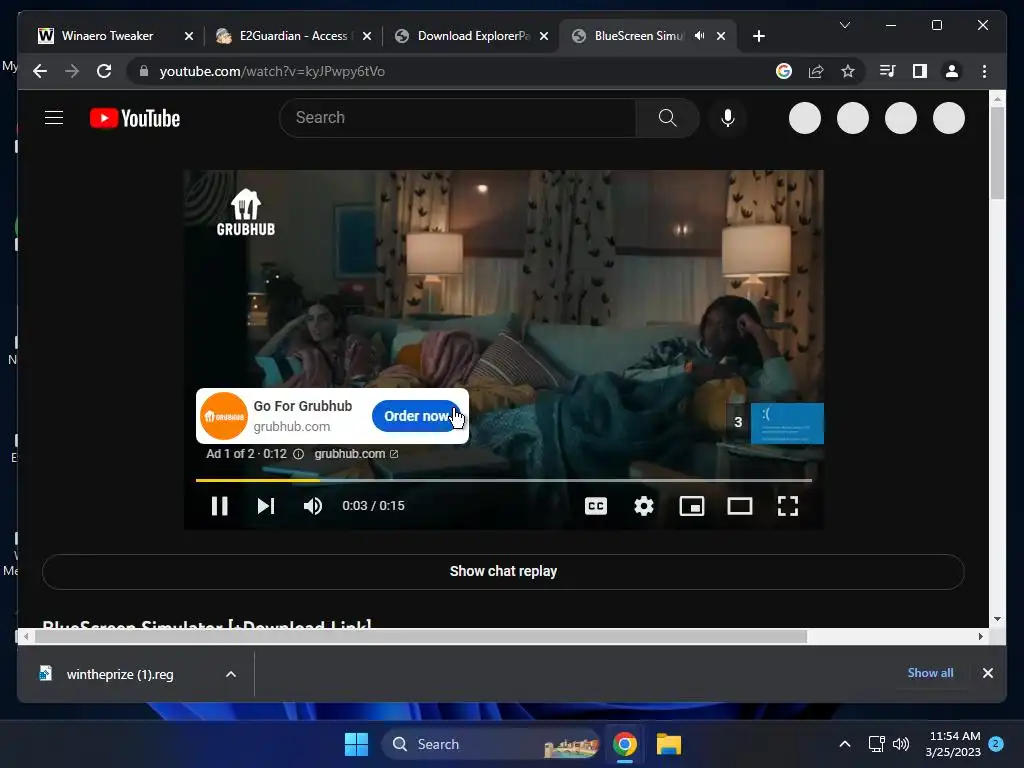Open File Explorer from the taskbar
The width and height of the screenshot is (1024, 768).
pos(669,744)
